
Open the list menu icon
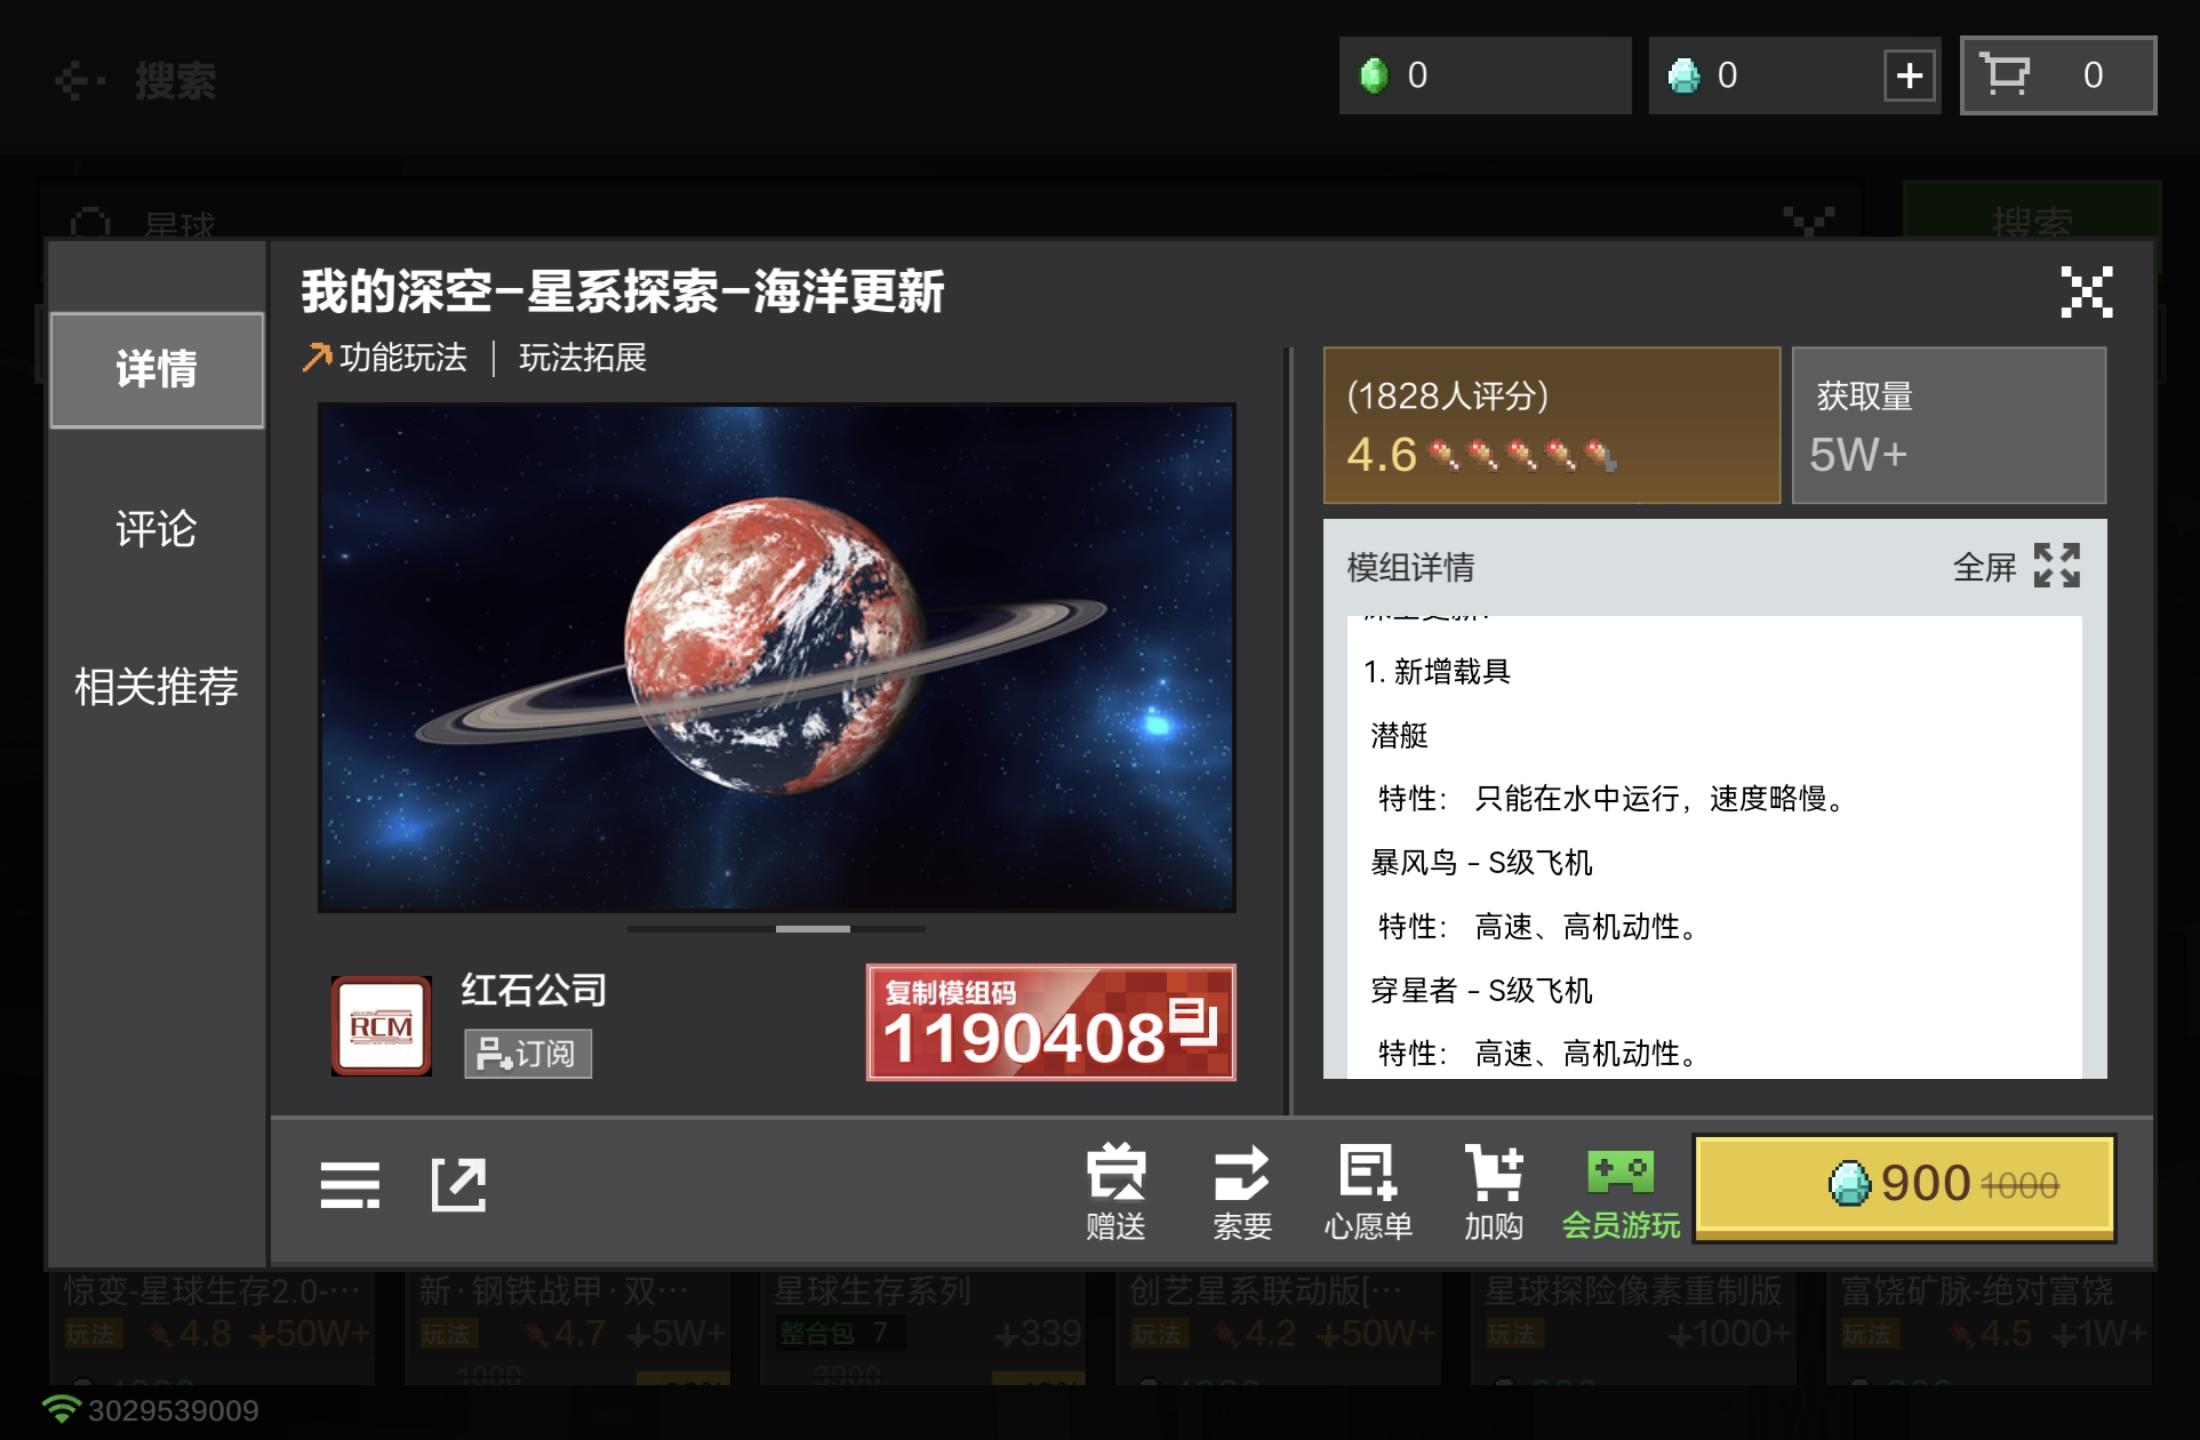click(x=350, y=1185)
